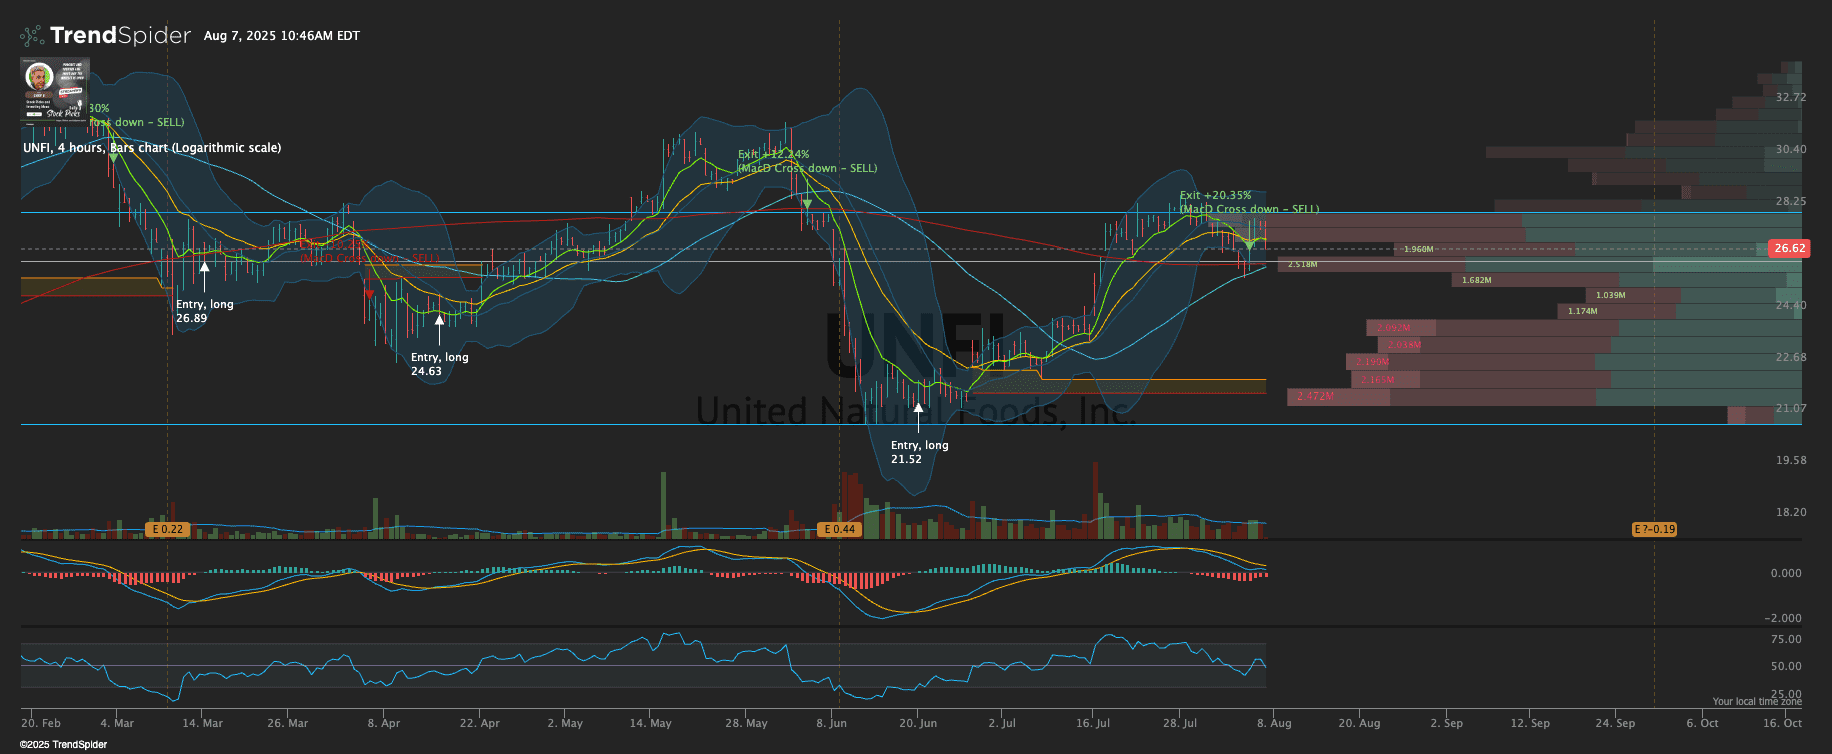Click the 24. Sep date label
The width and height of the screenshot is (1832, 754).
pyautogui.click(x=1616, y=723)
